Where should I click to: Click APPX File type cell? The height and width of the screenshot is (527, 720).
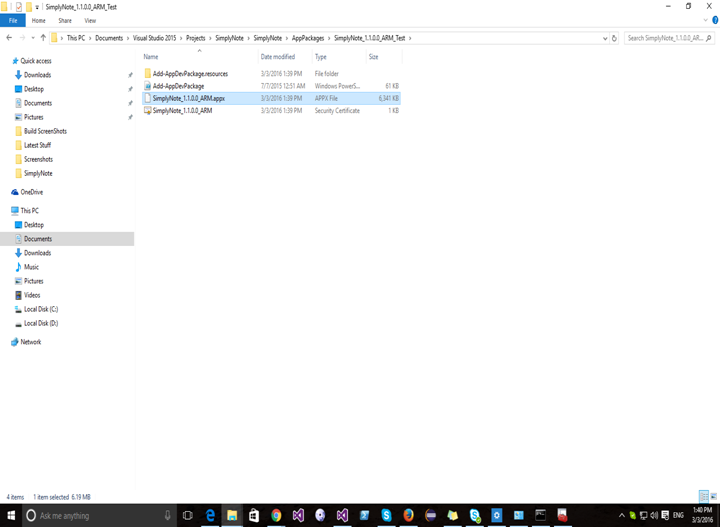tap(326, 98)
